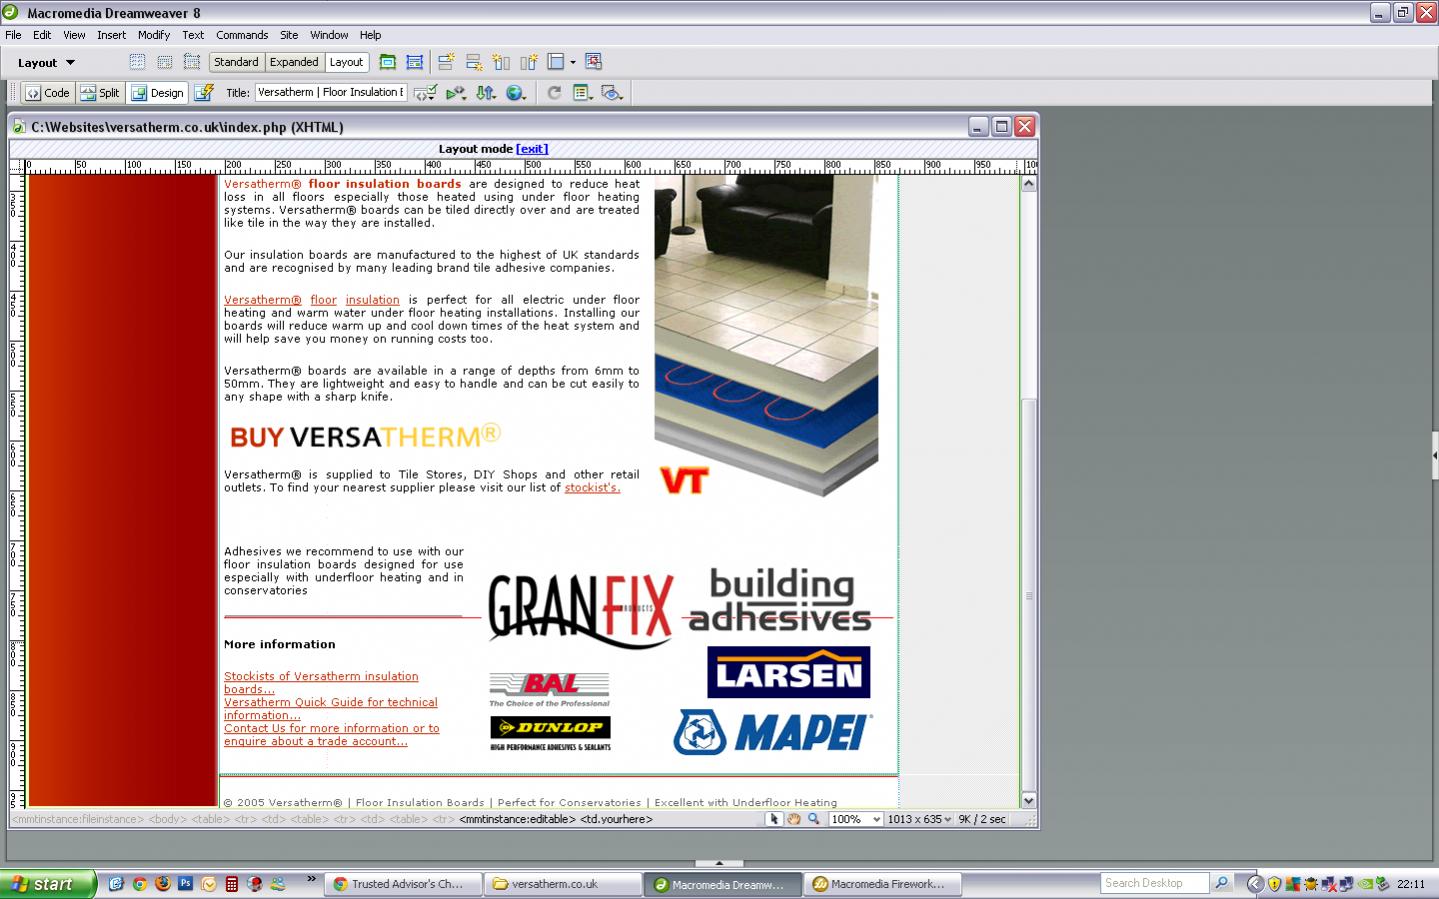Screen dimensions: 1439x899
Task: Click the Title input field
Action: click(331, 92)
